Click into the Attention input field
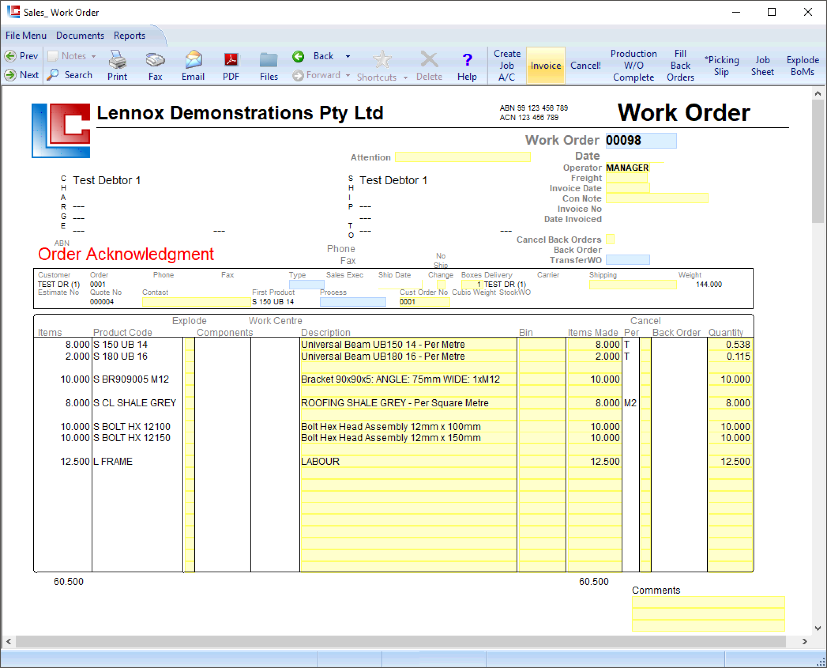The height and width of the screenshot is (668, 827). pyautogui.click(x=462, y=157)
